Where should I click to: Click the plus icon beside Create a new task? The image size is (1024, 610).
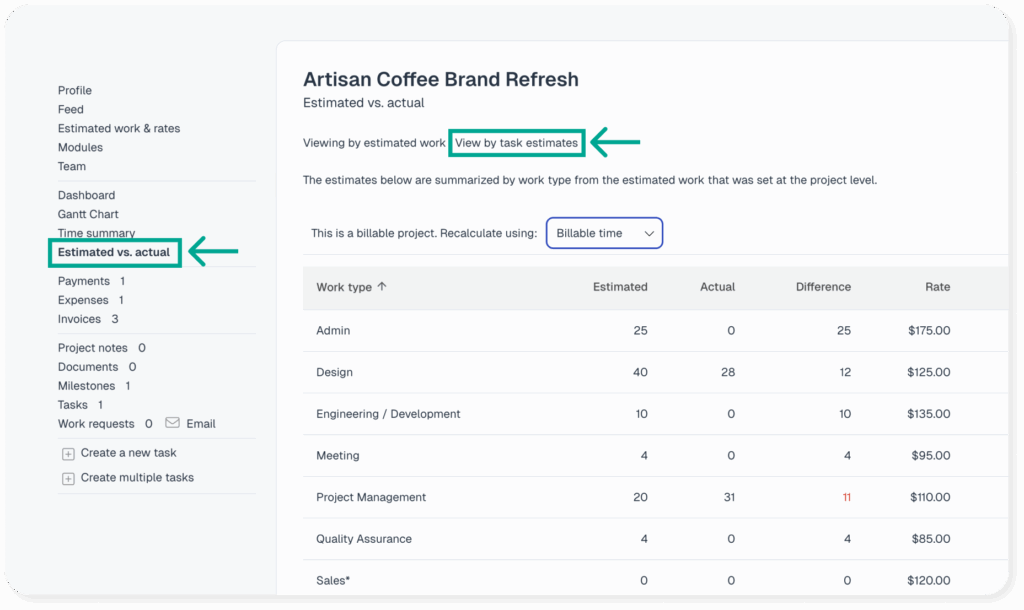click(68, 454)
